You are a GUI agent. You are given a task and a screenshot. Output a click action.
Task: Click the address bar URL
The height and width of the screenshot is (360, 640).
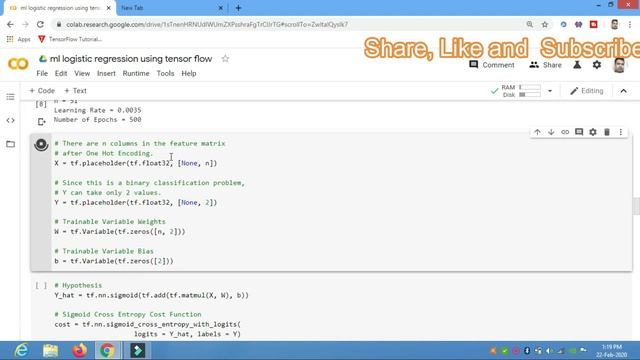click(x=207, y=24)
